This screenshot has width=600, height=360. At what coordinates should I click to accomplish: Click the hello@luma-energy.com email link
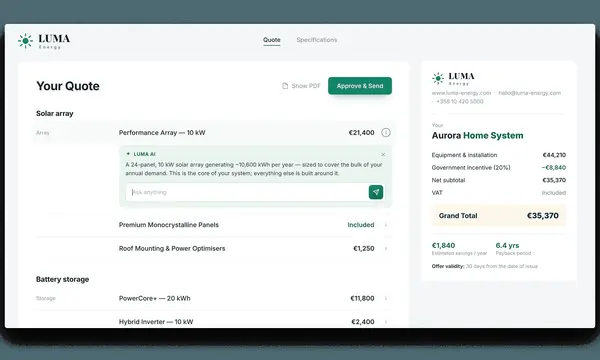(530, 93)
